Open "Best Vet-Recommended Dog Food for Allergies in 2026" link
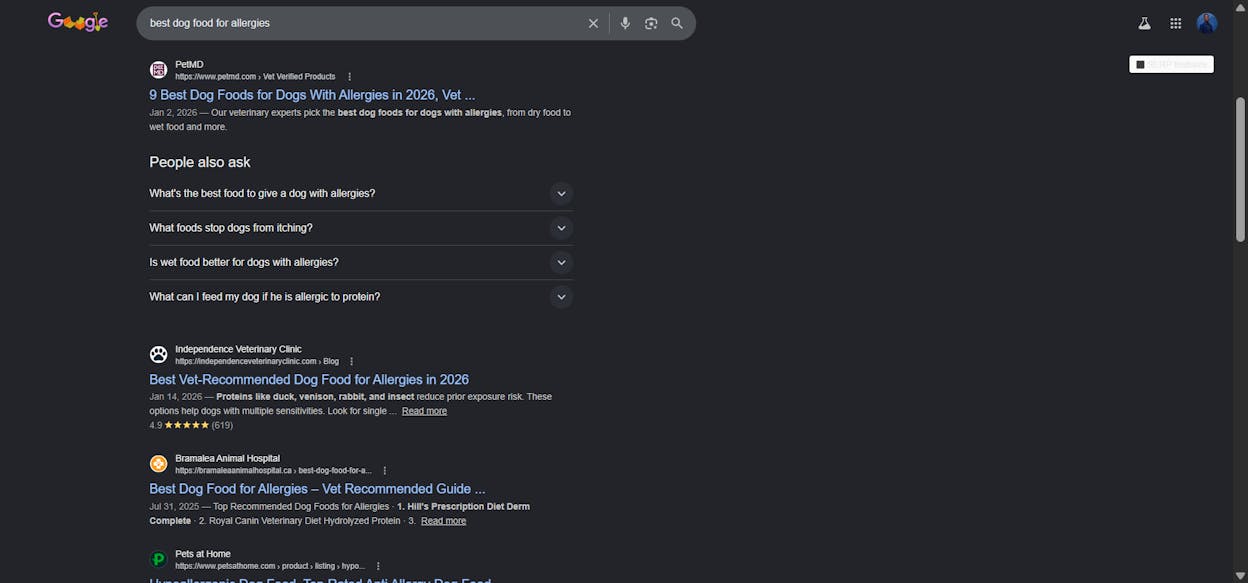The image size is (1248, 583). coord(309,380)
